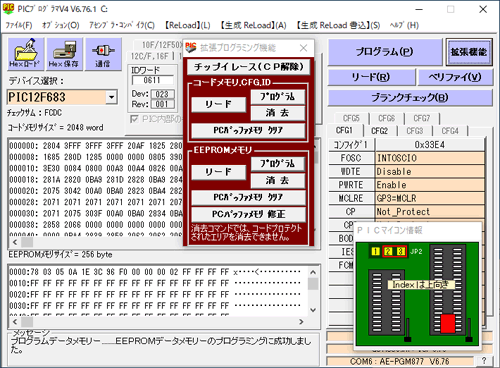500x368 pixels.
Task: Click the COM6 : AE-PGM877 V6.76 status
Action: click(x=400, y=361)
